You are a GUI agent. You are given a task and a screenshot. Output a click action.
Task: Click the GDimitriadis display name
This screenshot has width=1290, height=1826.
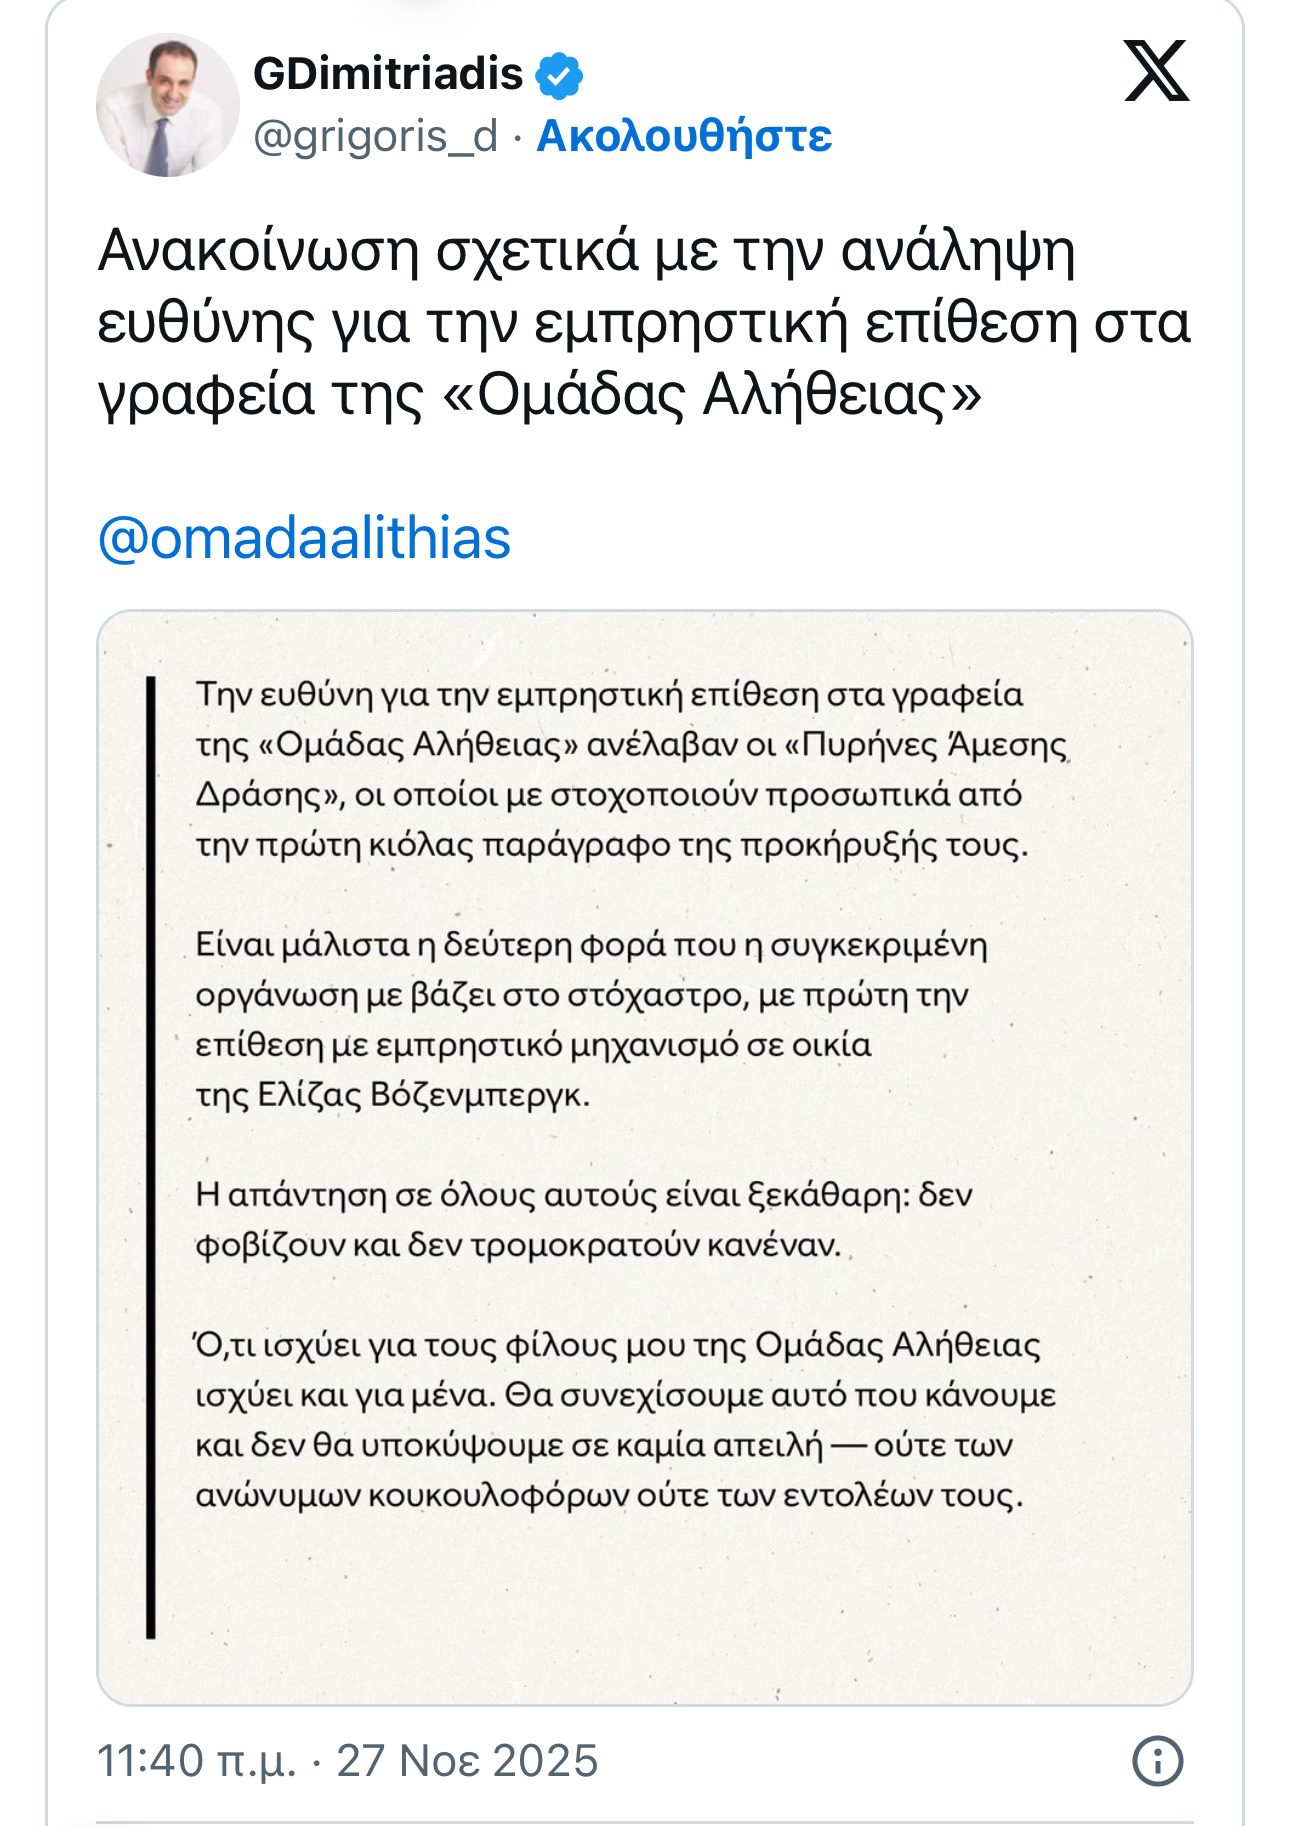coord(388,74)
